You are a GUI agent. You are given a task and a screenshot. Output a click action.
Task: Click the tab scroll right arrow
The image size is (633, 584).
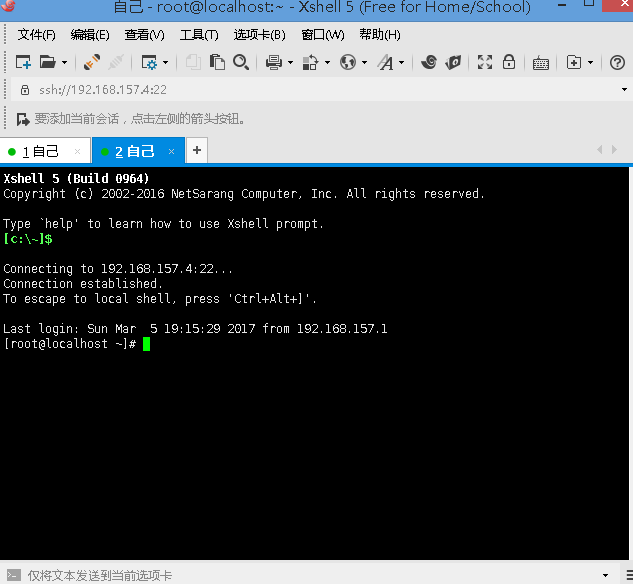(x=614, y=150)
